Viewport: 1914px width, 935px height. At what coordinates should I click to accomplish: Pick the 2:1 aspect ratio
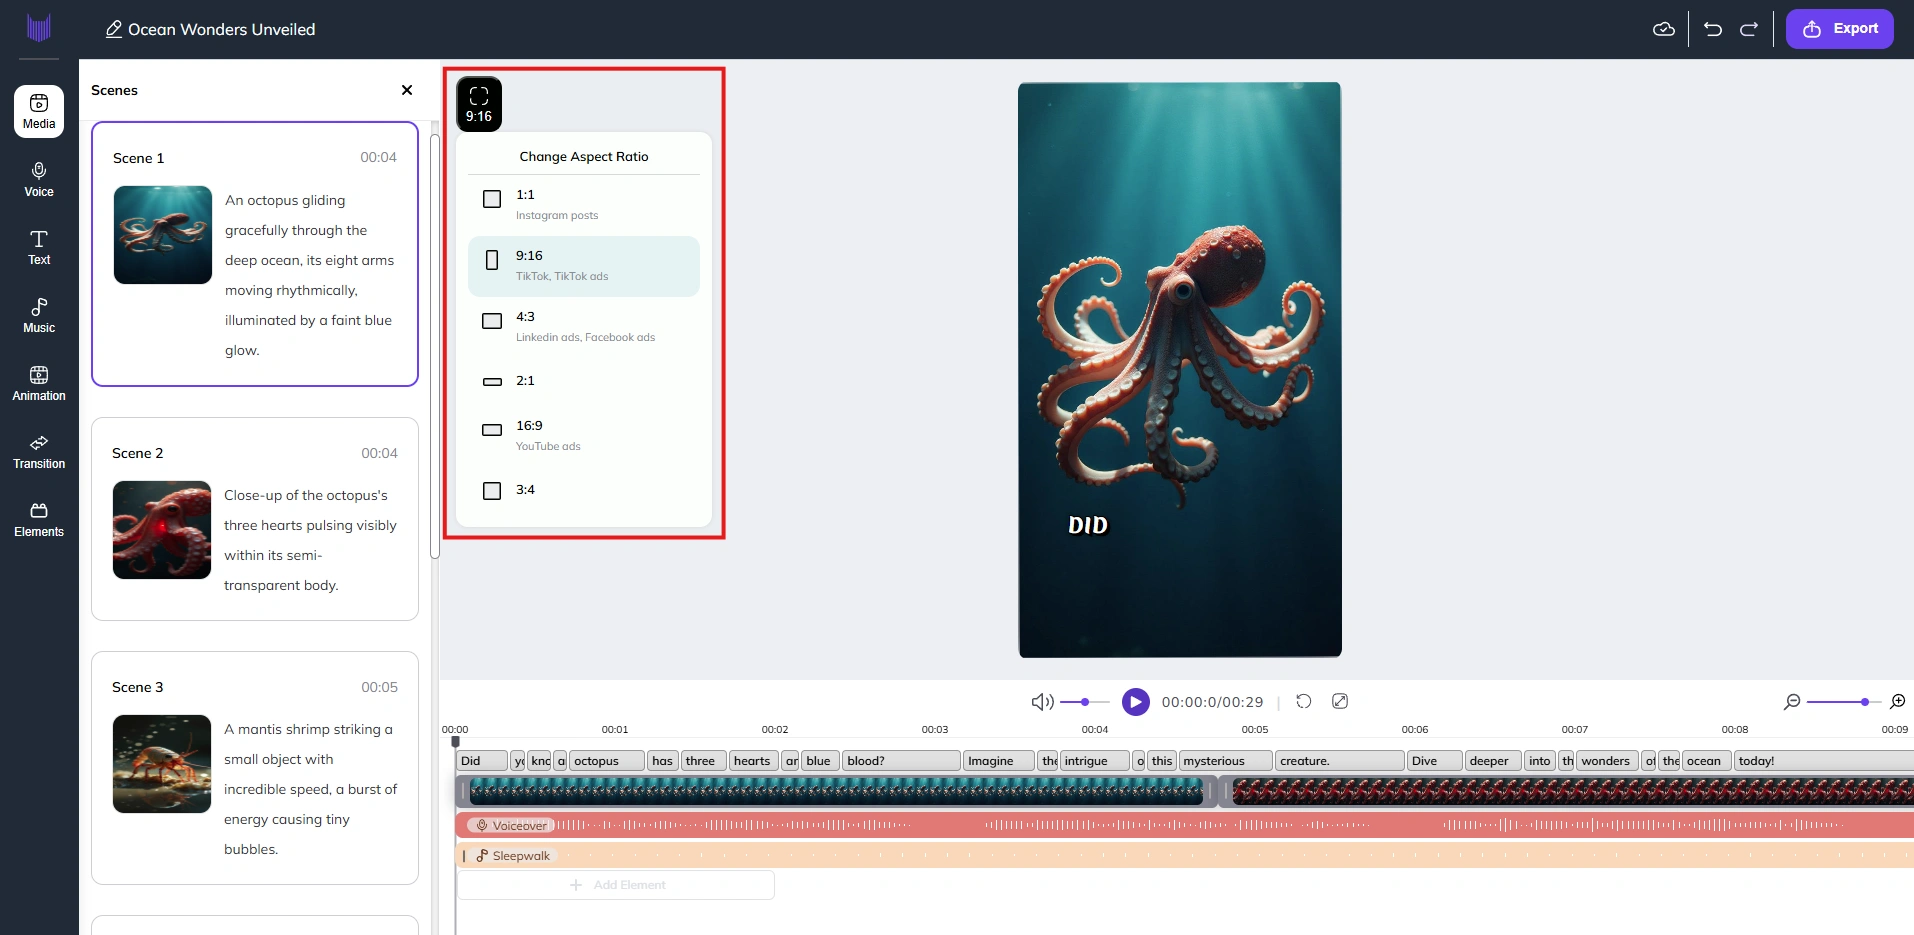tap(584, 381)
